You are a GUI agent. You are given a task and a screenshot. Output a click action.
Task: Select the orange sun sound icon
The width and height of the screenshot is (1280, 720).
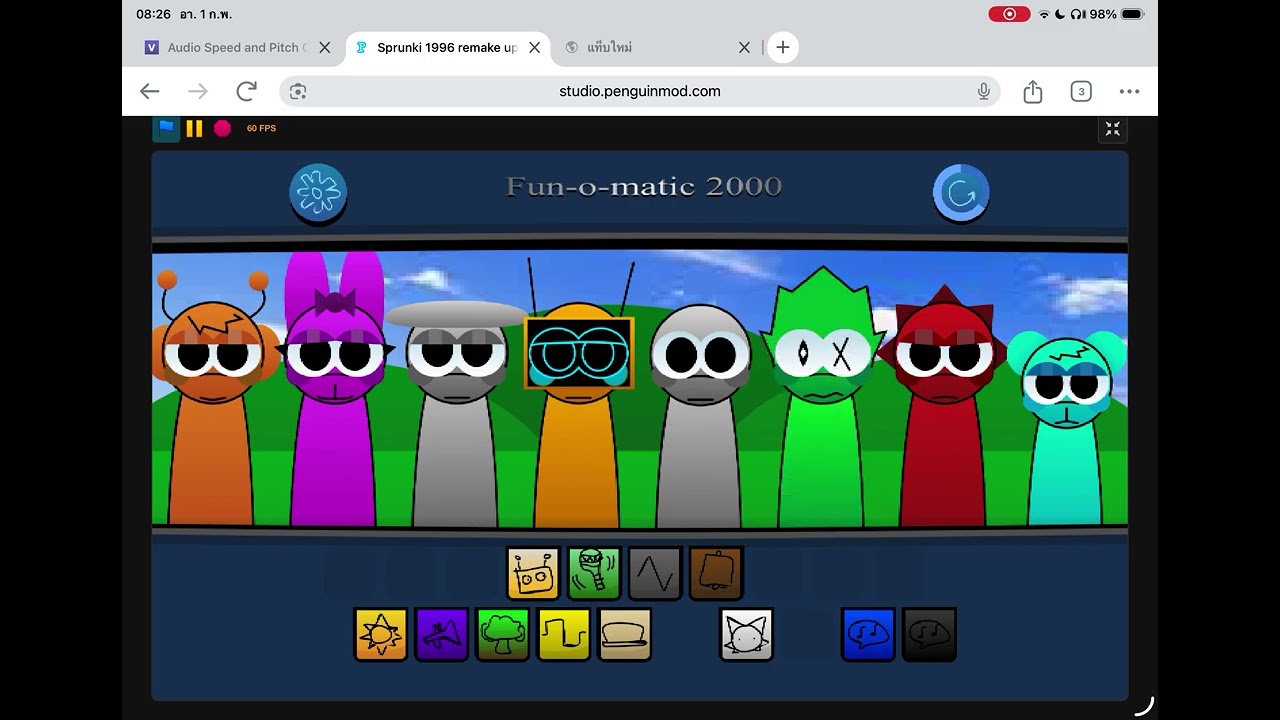[x=381, y=634]
